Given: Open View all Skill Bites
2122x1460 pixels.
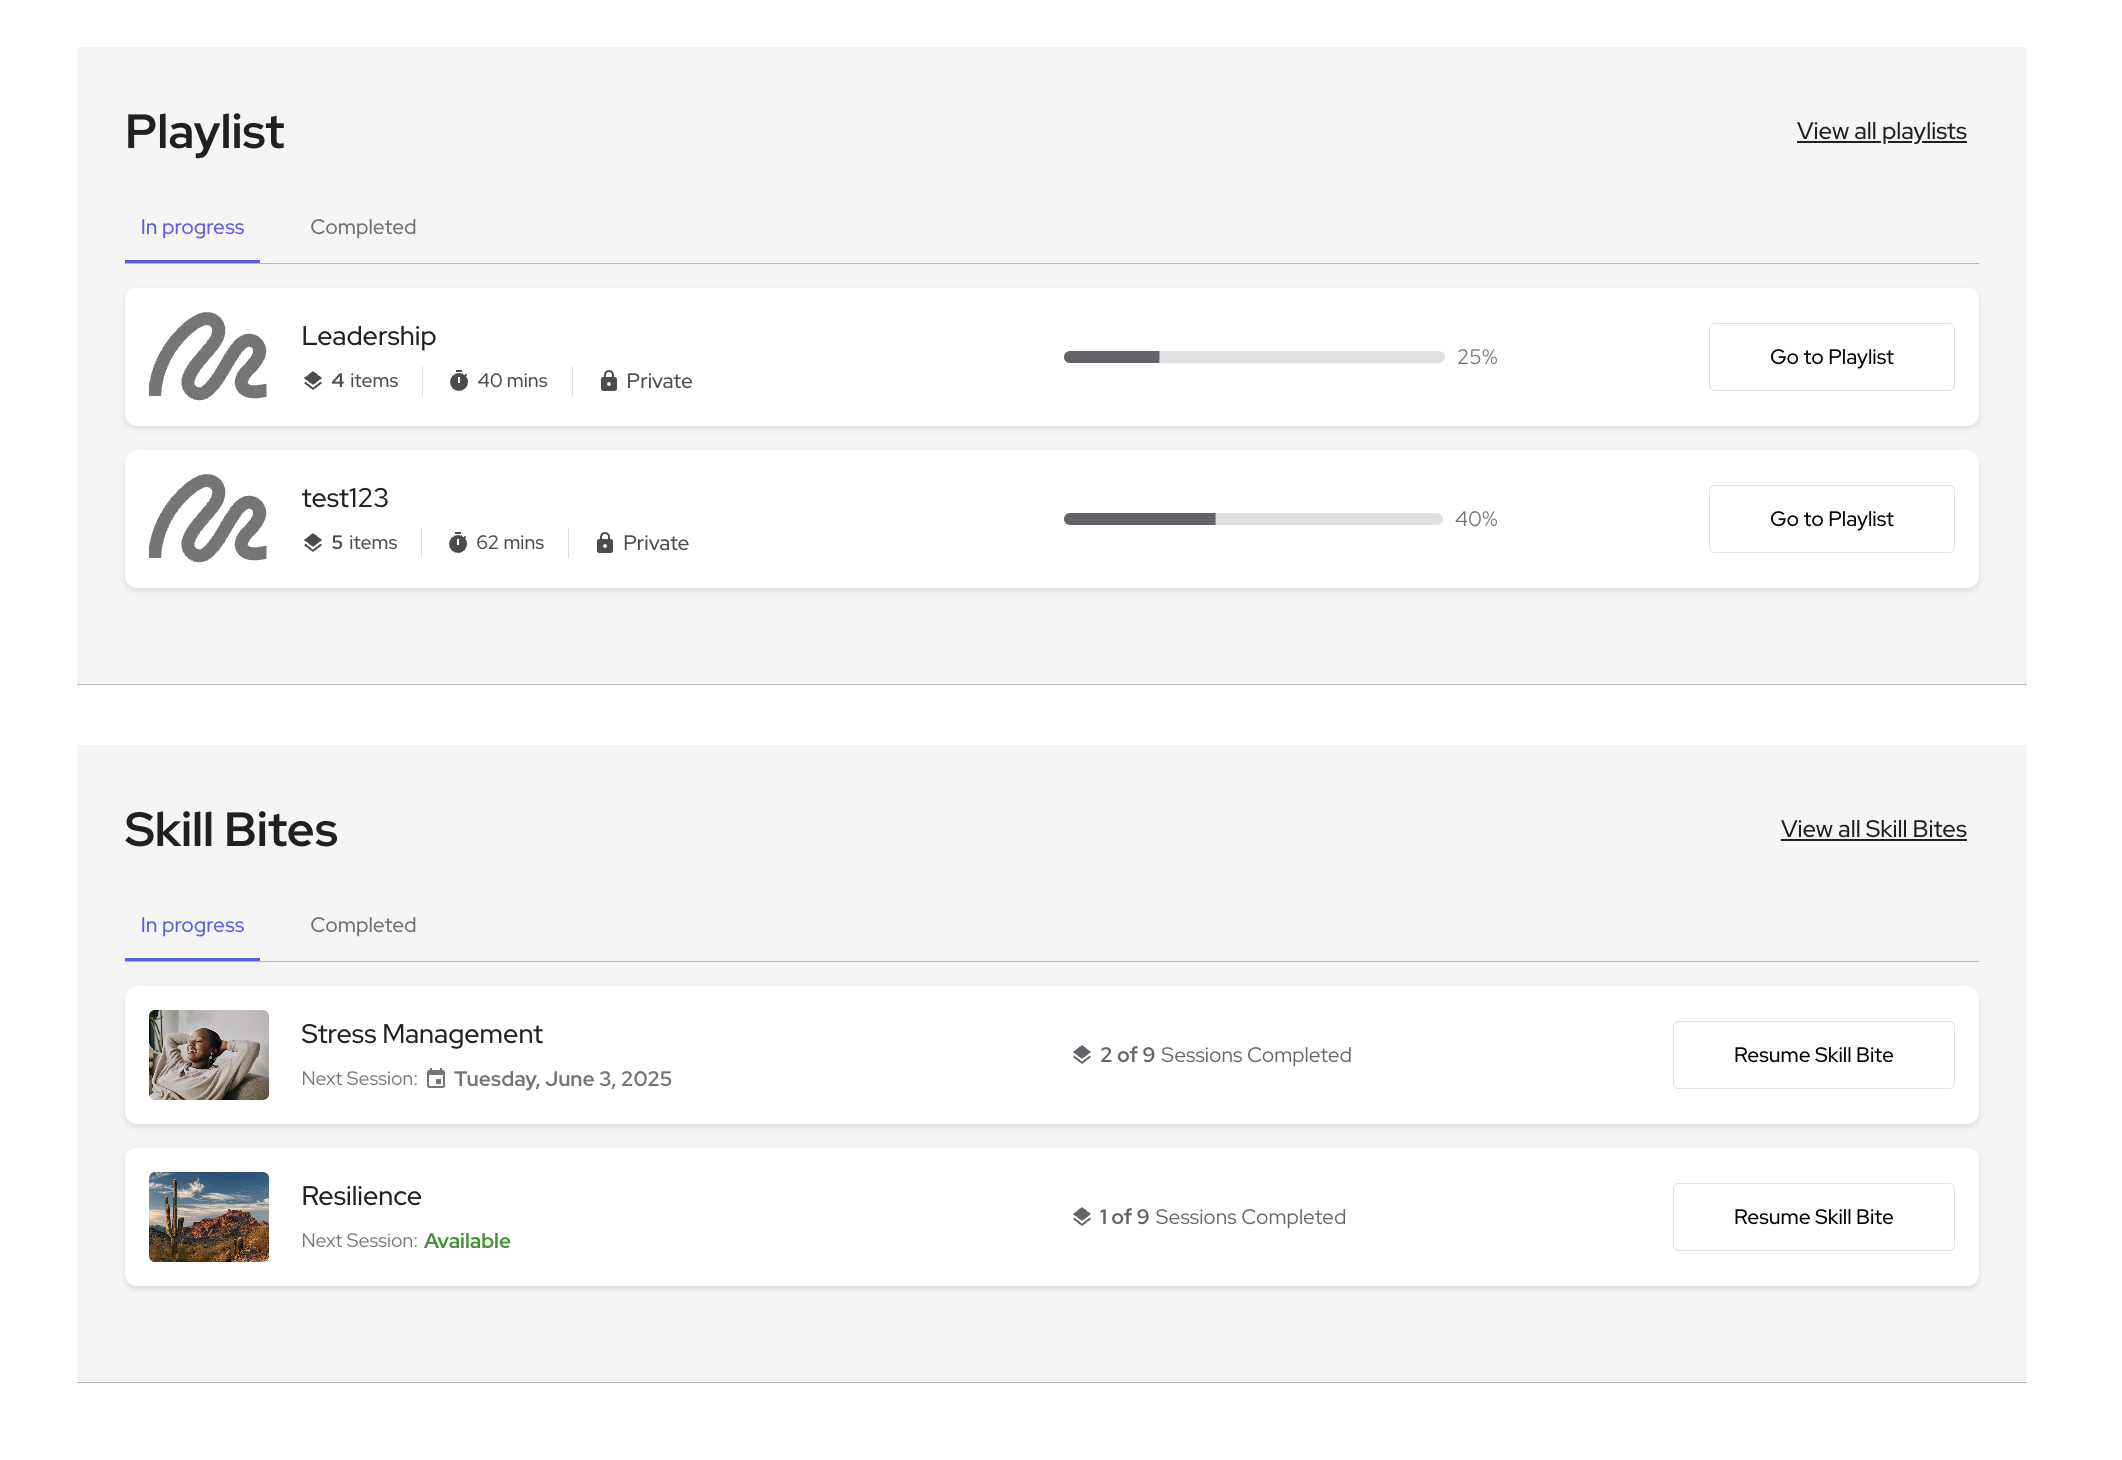Looking at the screenshot, I should [1872, 828].
